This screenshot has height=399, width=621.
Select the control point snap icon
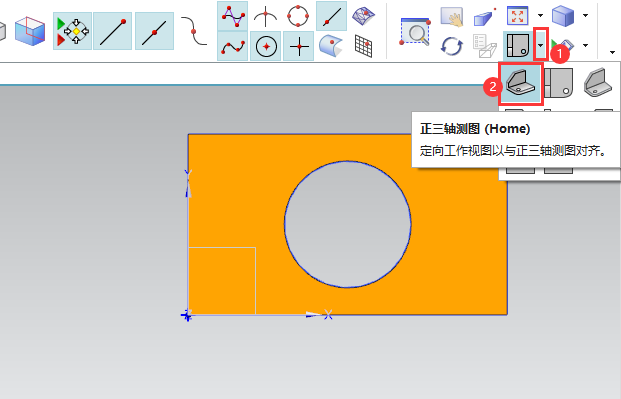coord(232,16)
